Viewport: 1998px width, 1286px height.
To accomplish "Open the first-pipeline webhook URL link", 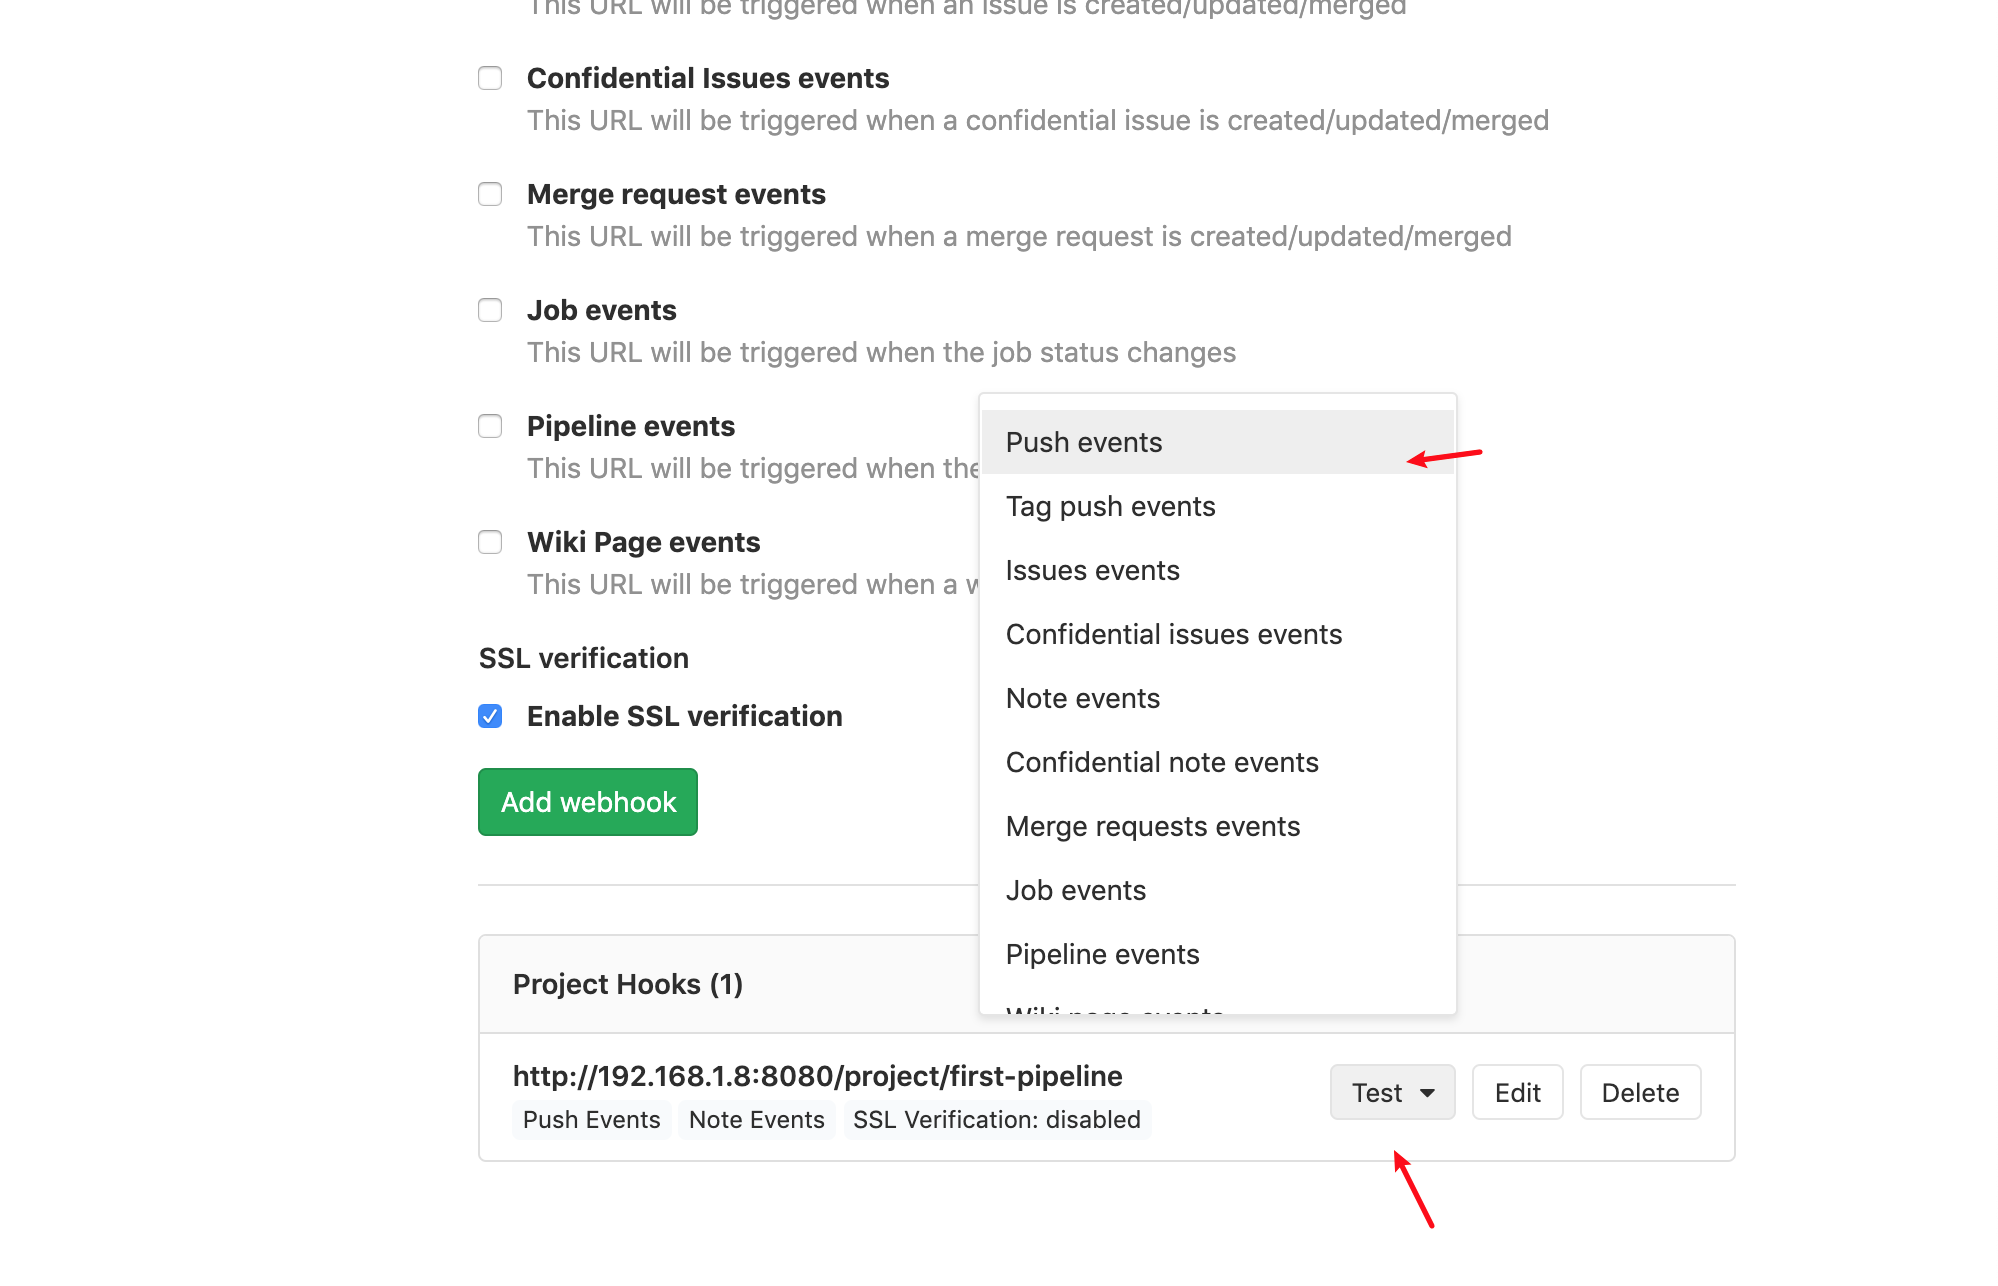I will (x=817, y=1076).
